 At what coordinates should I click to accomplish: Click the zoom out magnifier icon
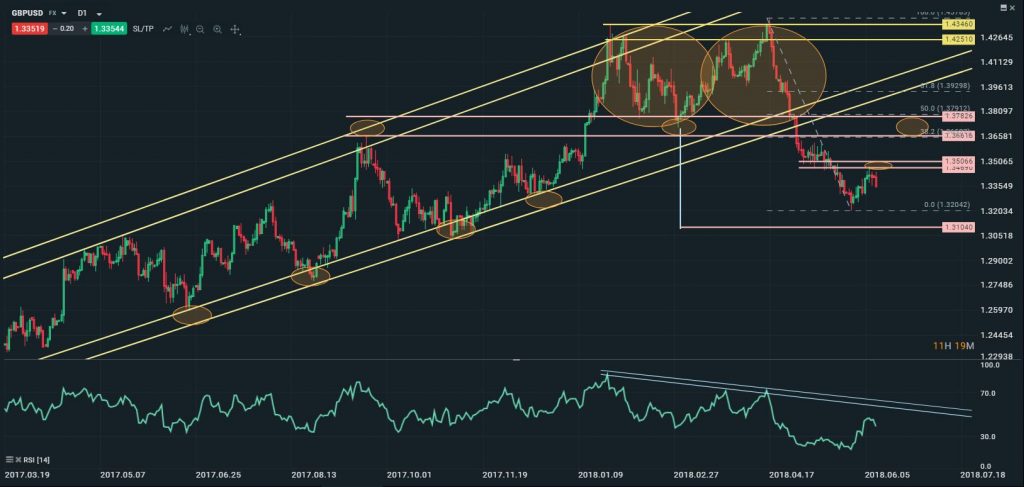(x=200, y=29)
